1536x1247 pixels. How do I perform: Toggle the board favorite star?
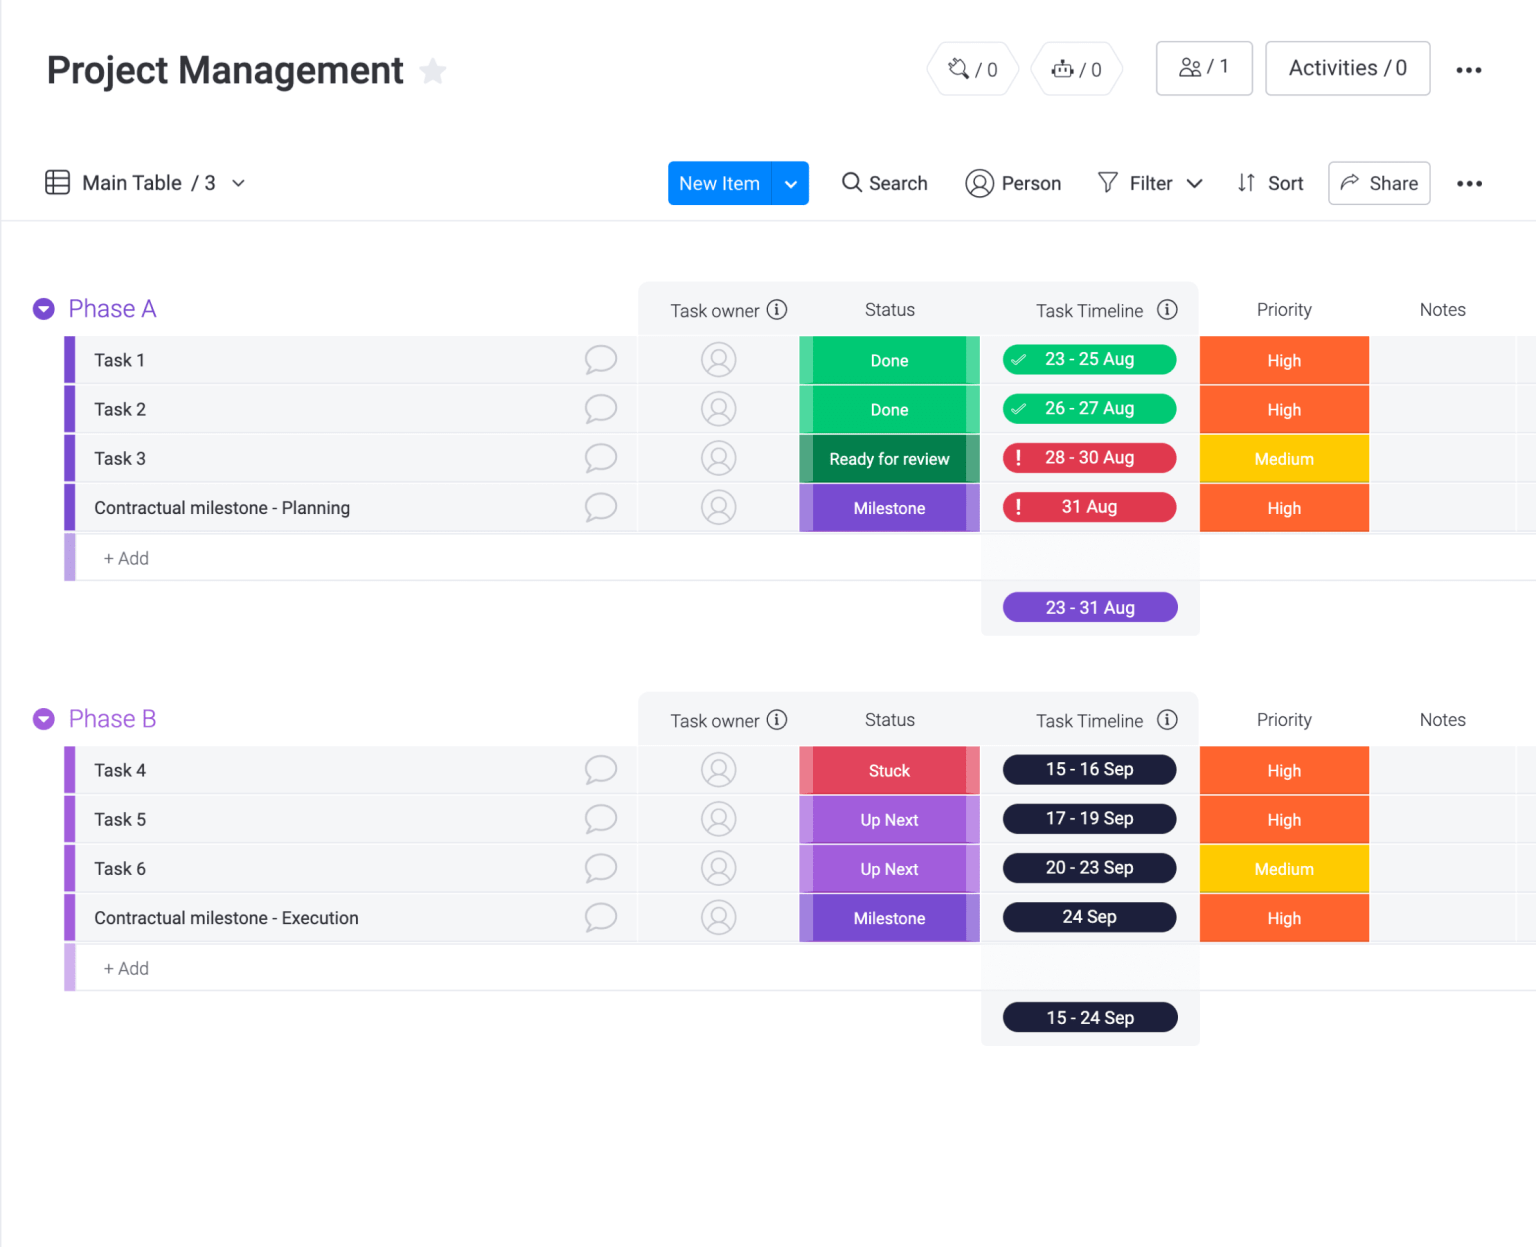pos(432,70)
